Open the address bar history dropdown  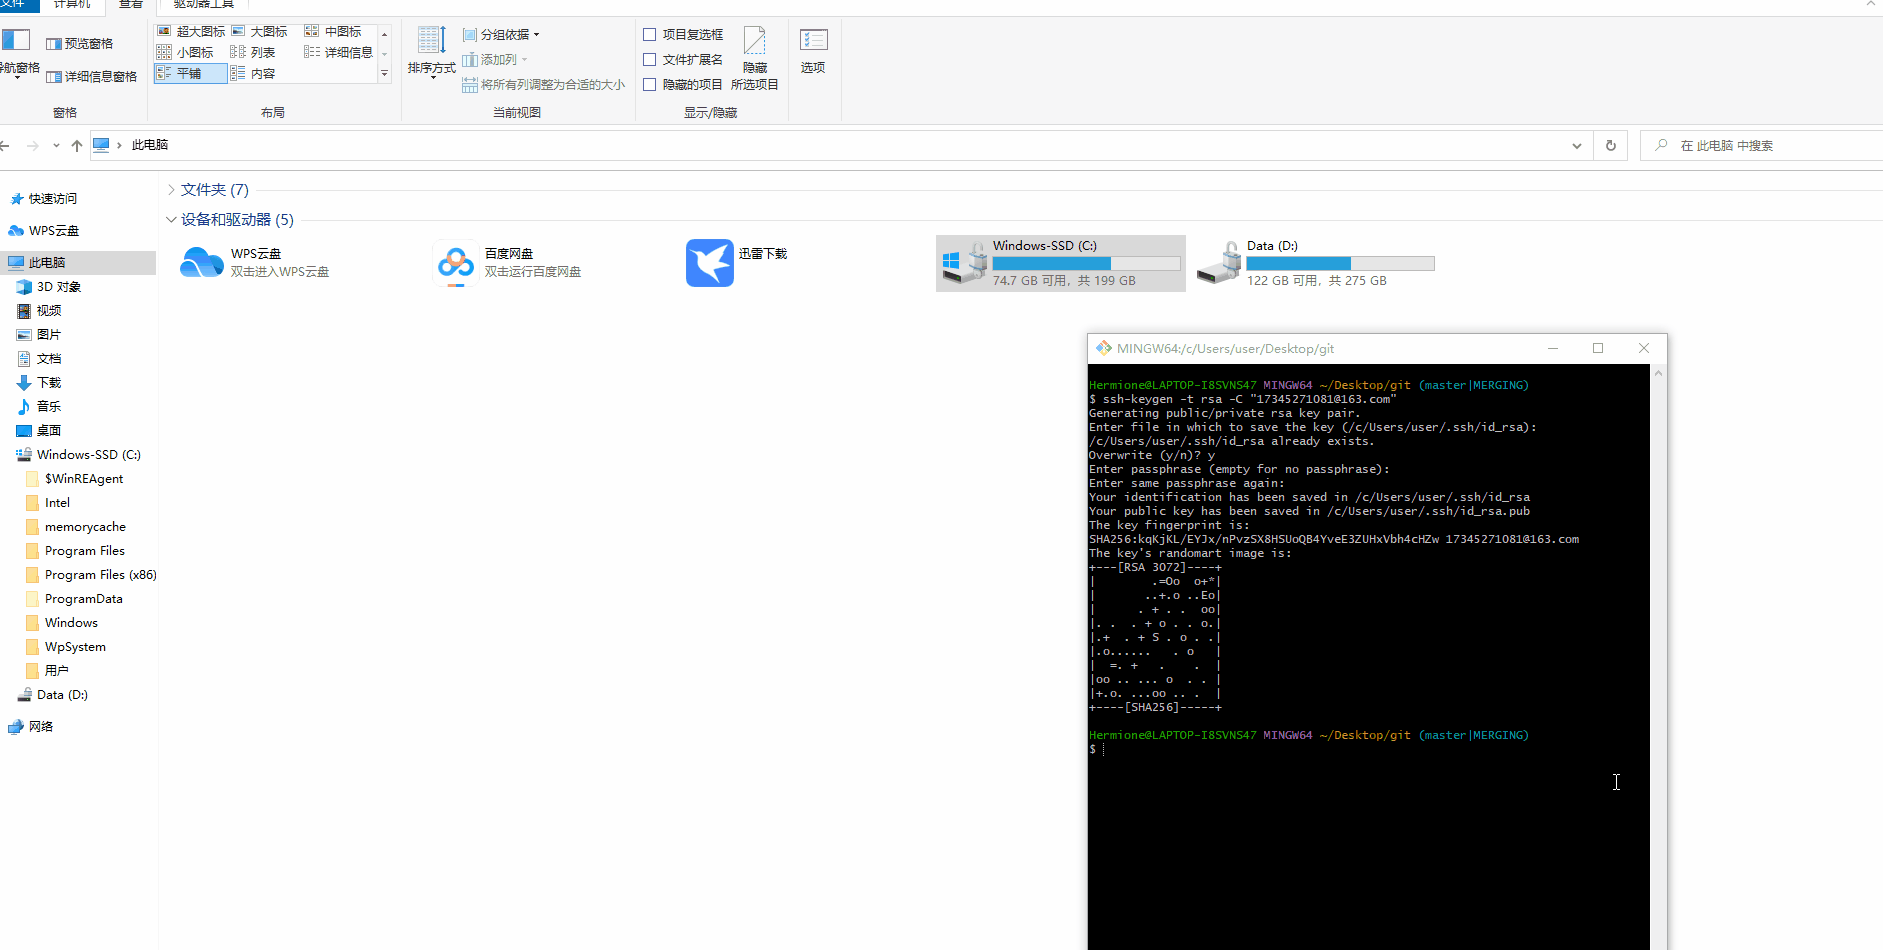click(1577, 145)
